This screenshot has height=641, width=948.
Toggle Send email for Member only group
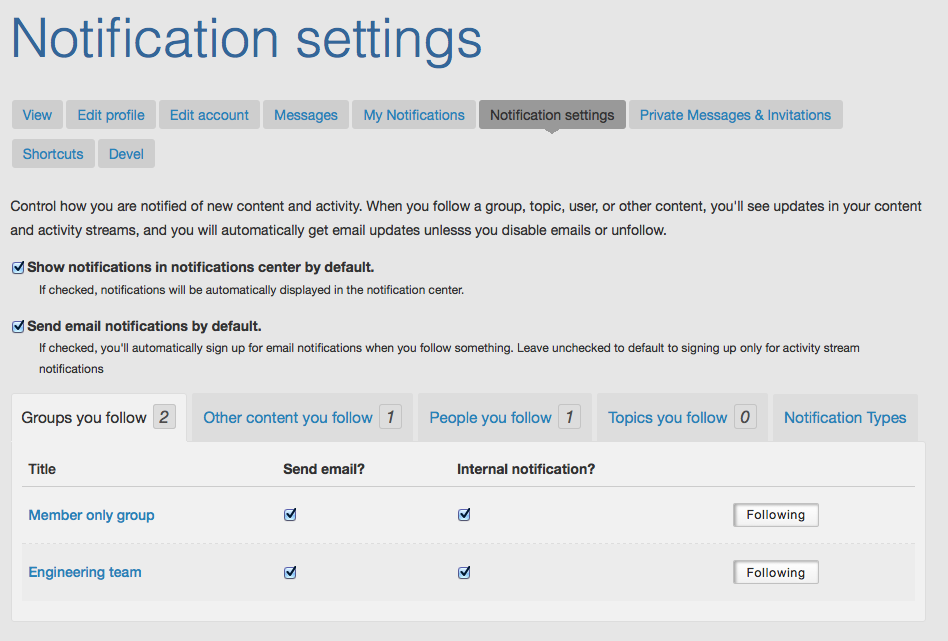(x=290, y=514)
